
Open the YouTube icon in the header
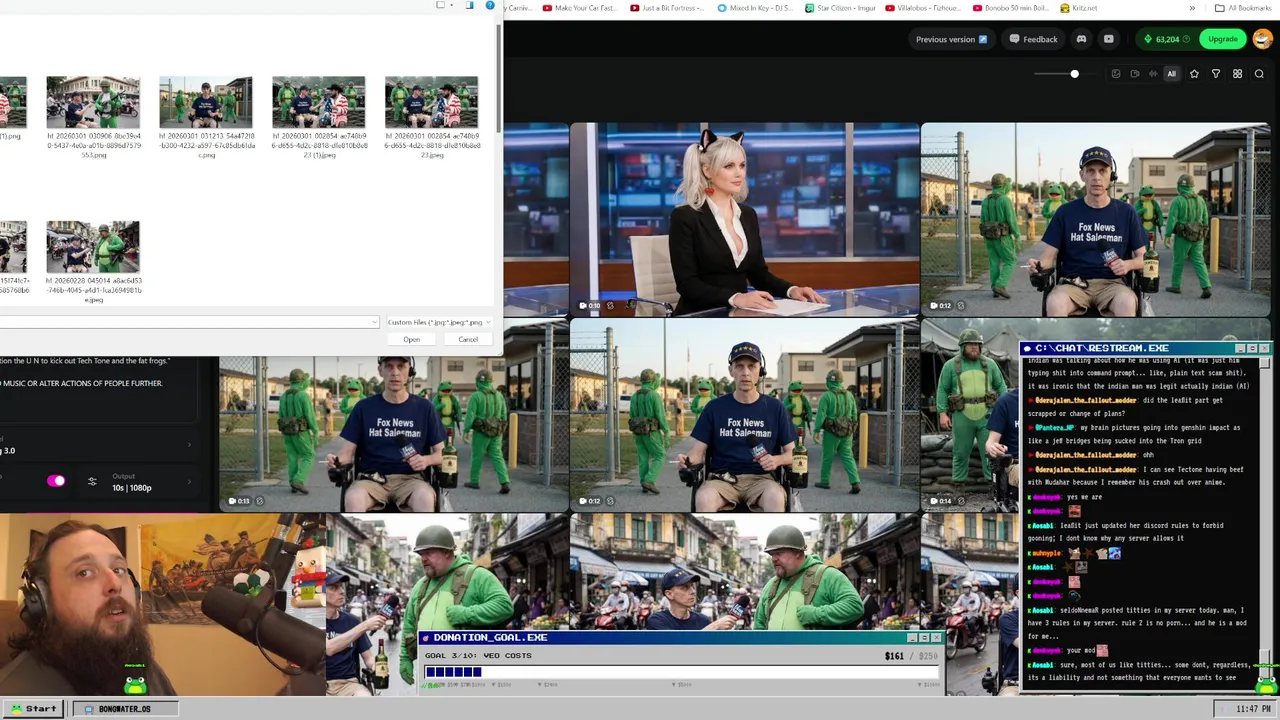[1108, 39]
